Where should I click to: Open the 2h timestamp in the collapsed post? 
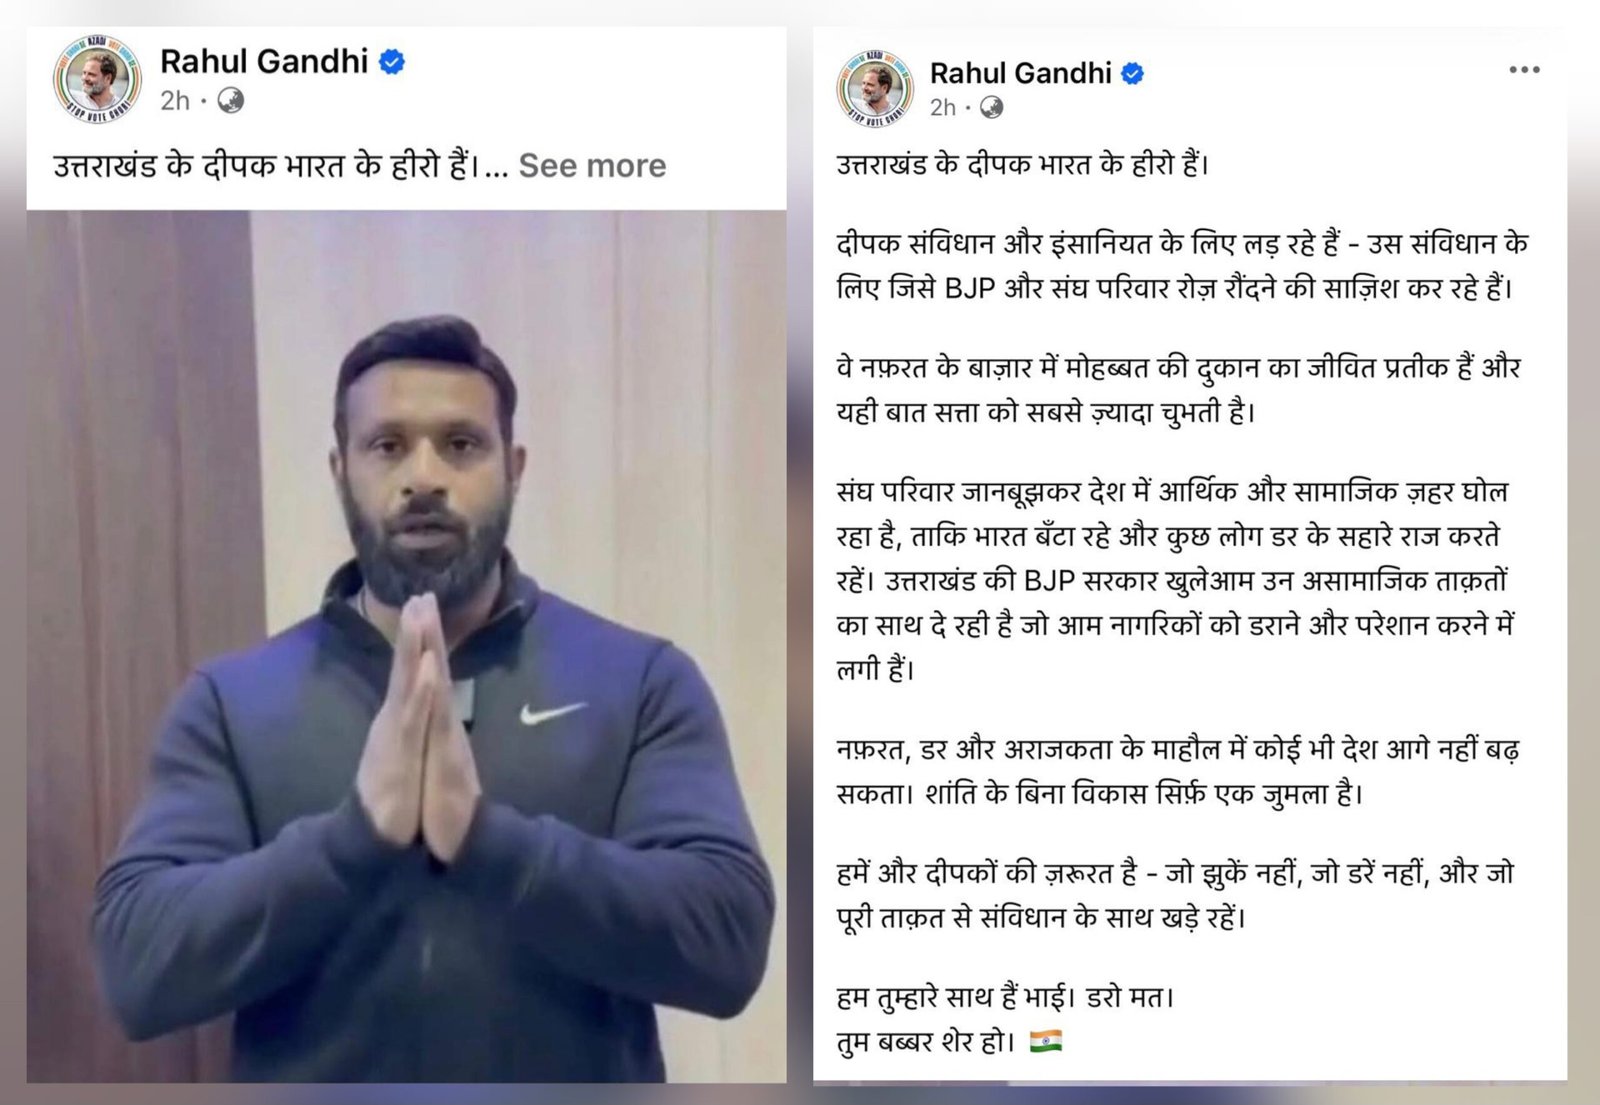[x=175, y=101]
